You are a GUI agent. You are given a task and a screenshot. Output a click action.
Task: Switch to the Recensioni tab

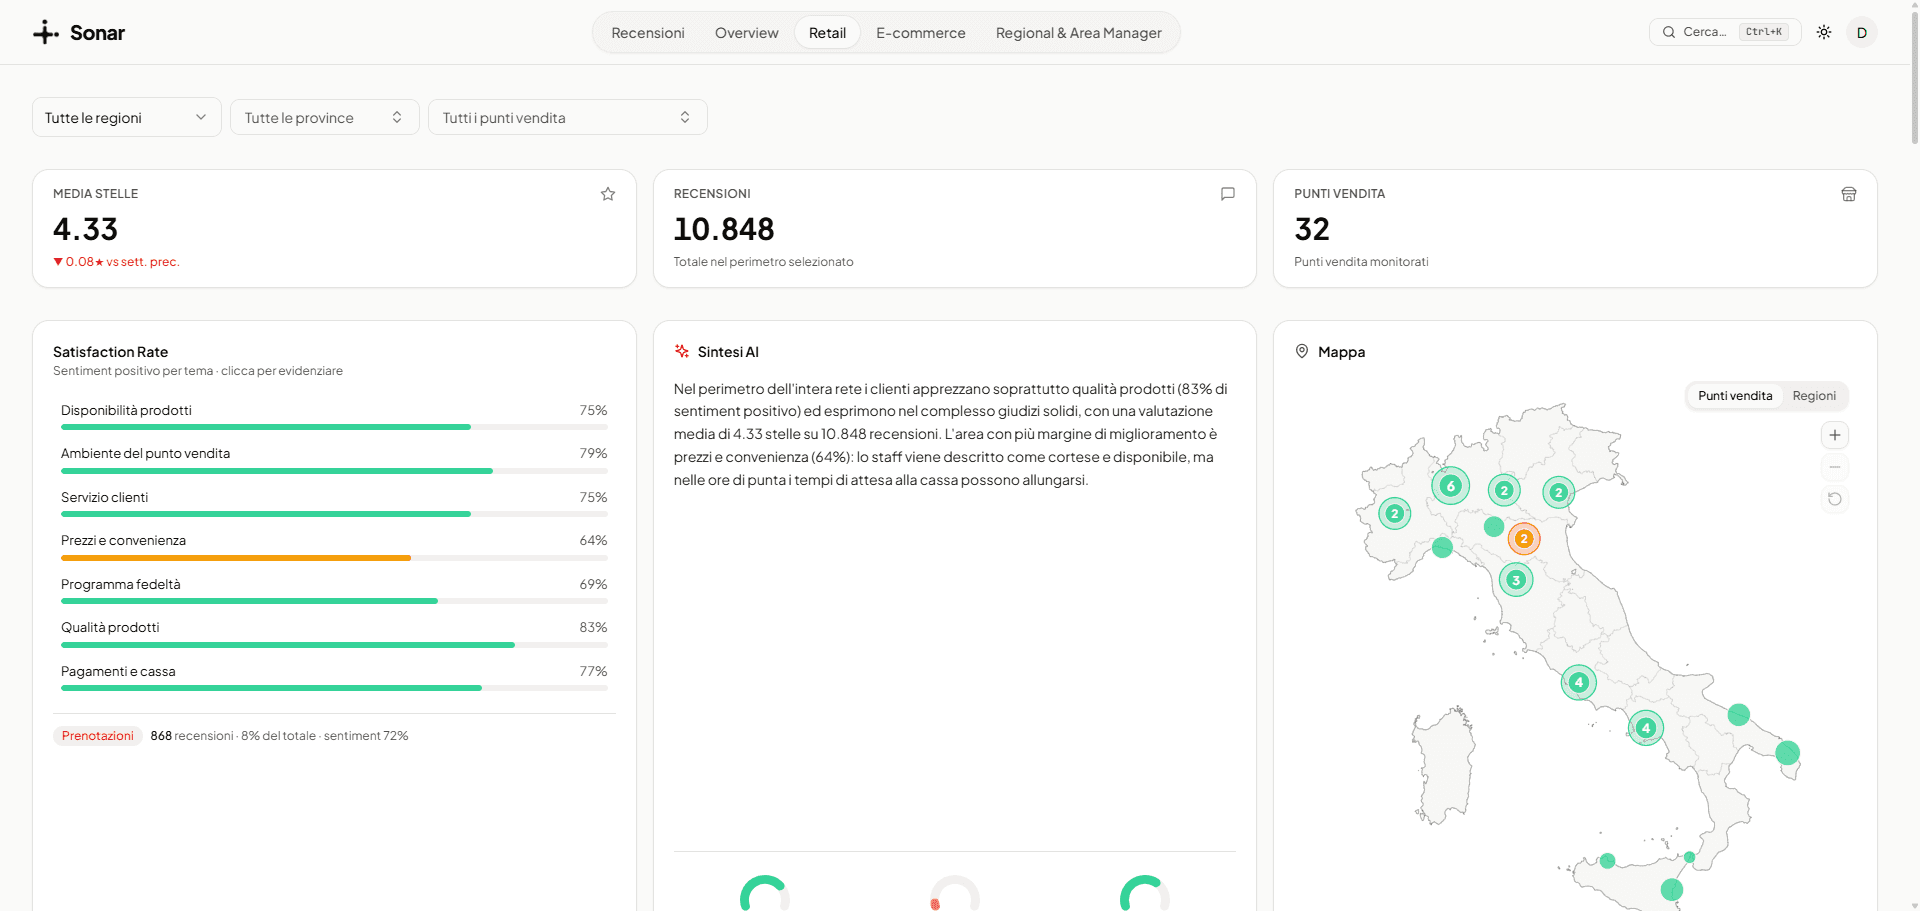(648, 33)
